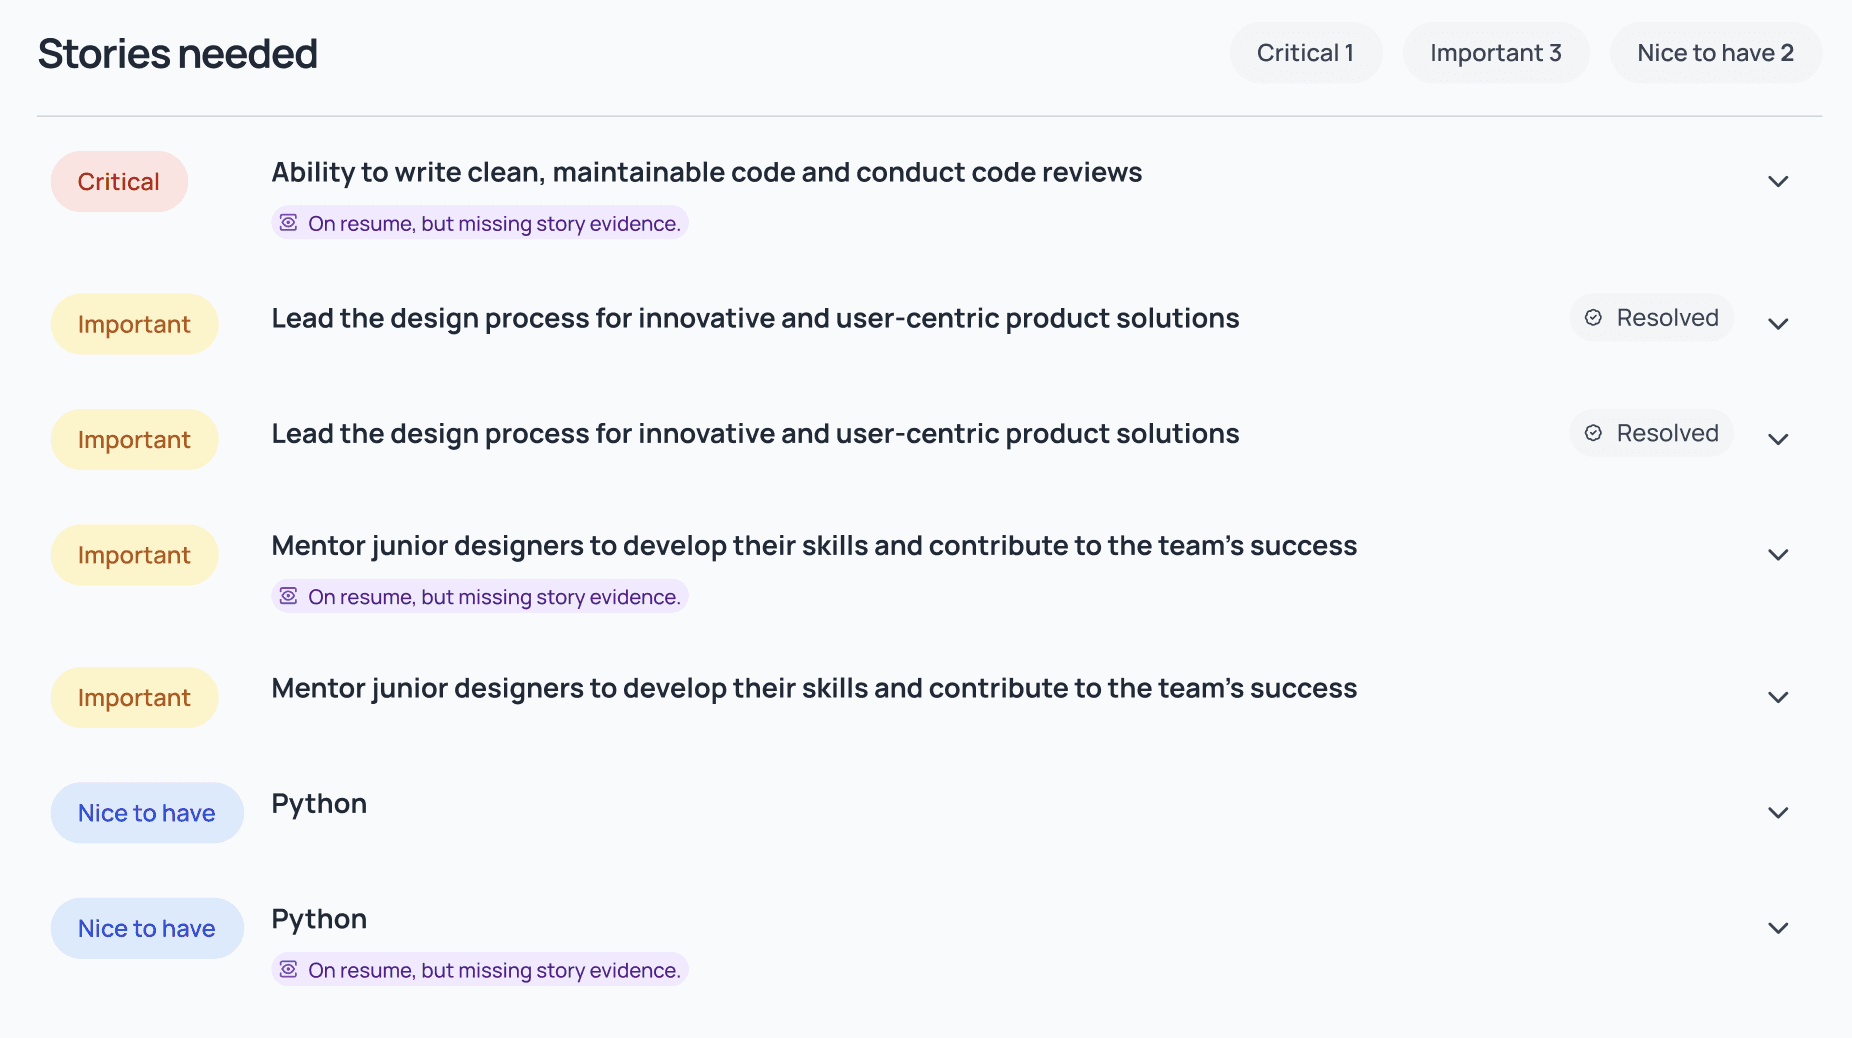Click the first Python story title
The height and width of the screenshot is (1038, 1852).
coord(319,804)
